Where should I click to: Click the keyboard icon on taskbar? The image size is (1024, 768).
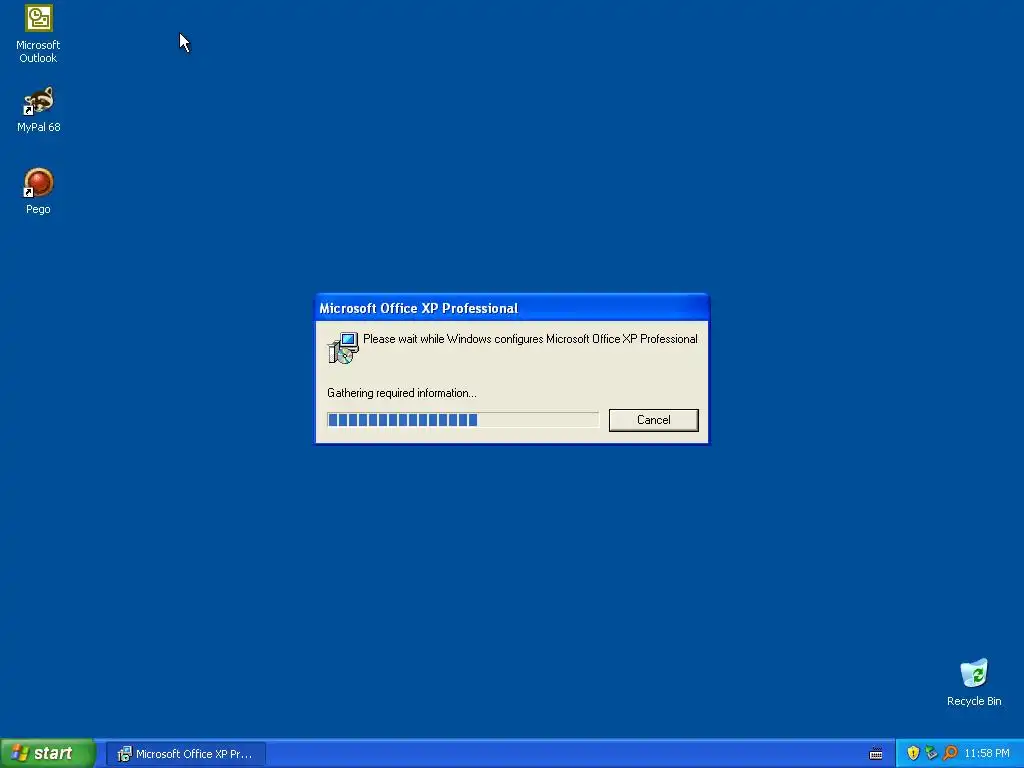876,754
